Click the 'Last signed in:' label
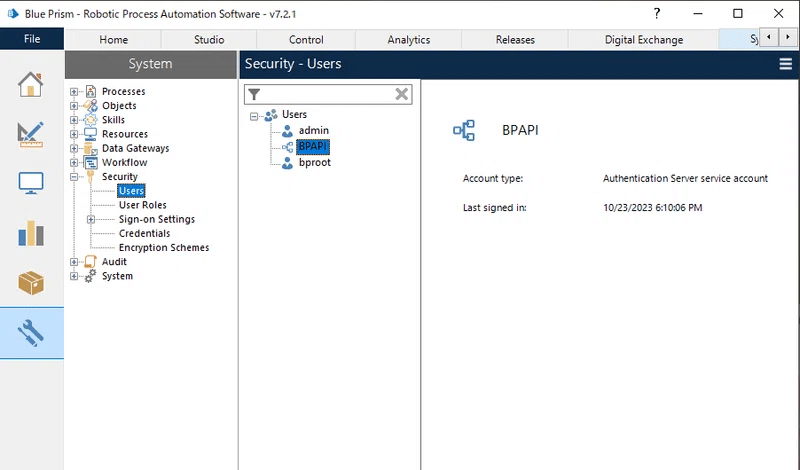Screen dimensions: 800x470 494,208
